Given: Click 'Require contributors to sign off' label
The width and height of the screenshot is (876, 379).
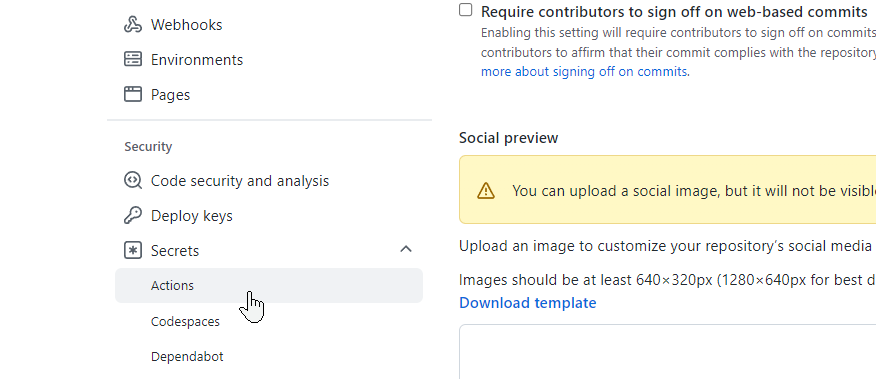Looking at the screenshot, I should pyautogui.click(x=674, y=12).
